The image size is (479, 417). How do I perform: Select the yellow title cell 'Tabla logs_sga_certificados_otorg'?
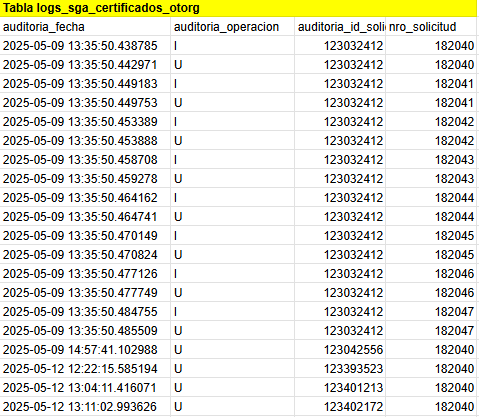coord(238,8)
